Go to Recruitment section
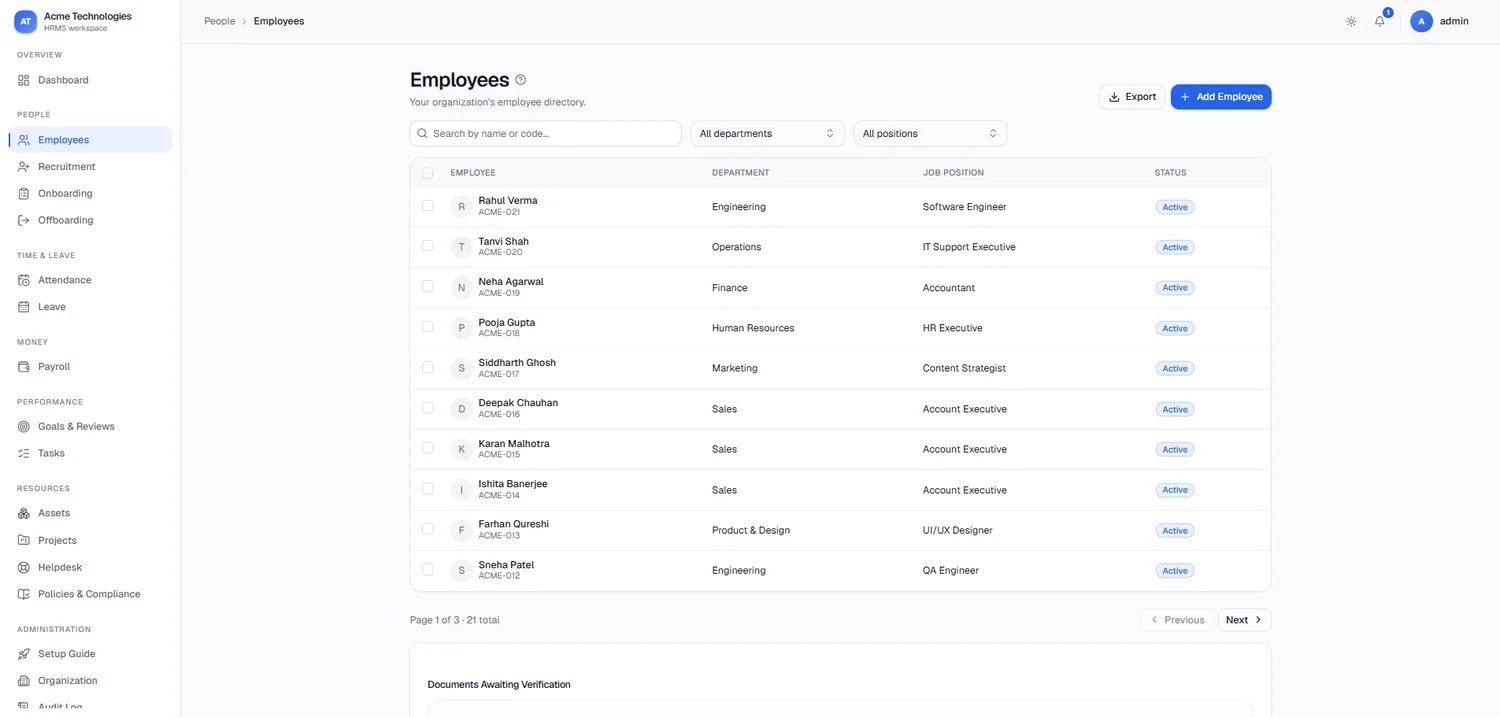Viewport: 1500px width, 717px height. [x=90, y=167]
